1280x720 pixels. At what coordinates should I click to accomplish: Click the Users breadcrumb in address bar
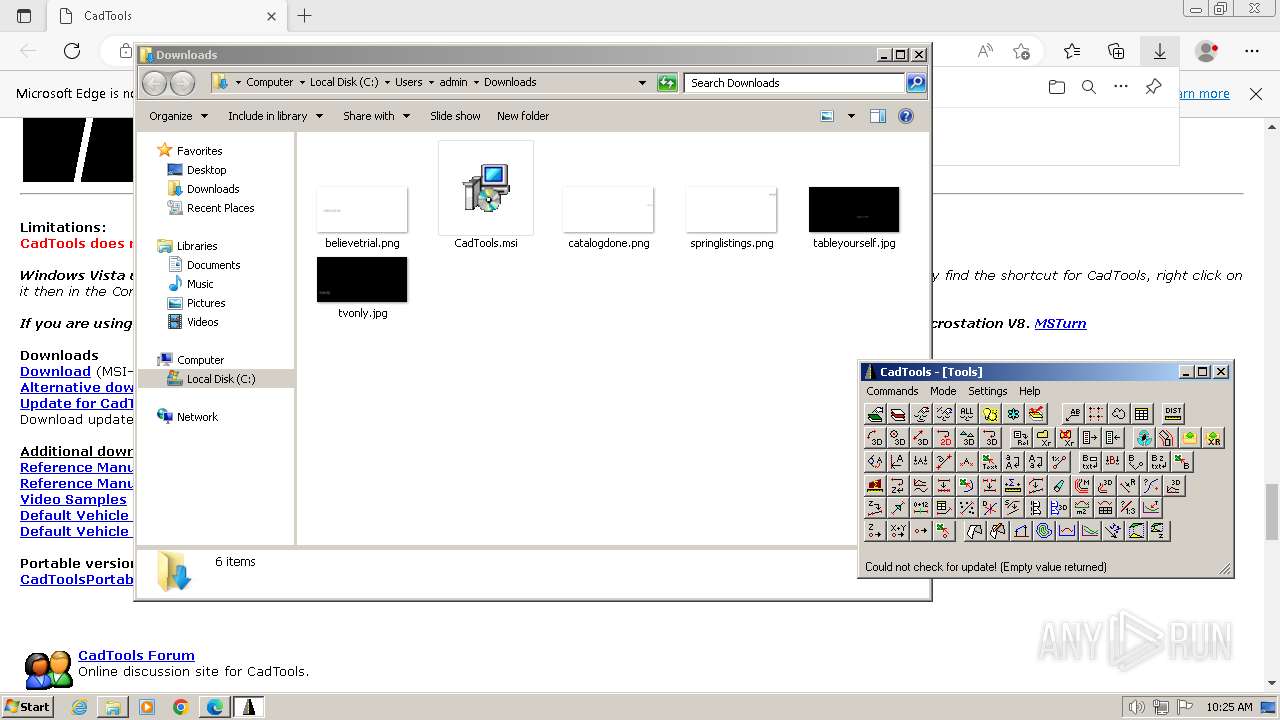click(x=408, y=82)
